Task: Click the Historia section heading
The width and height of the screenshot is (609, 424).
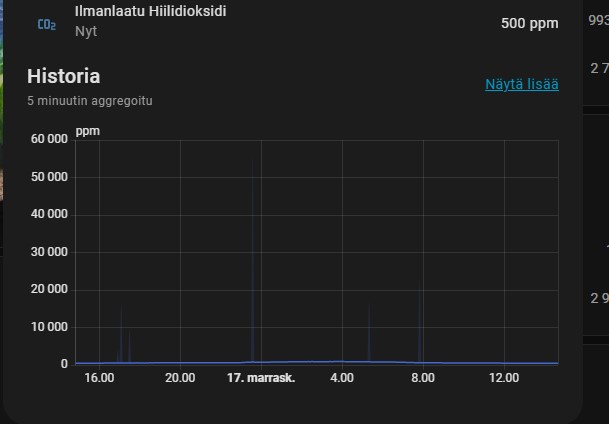Action: pyautogui.click(x=63, y=76)
